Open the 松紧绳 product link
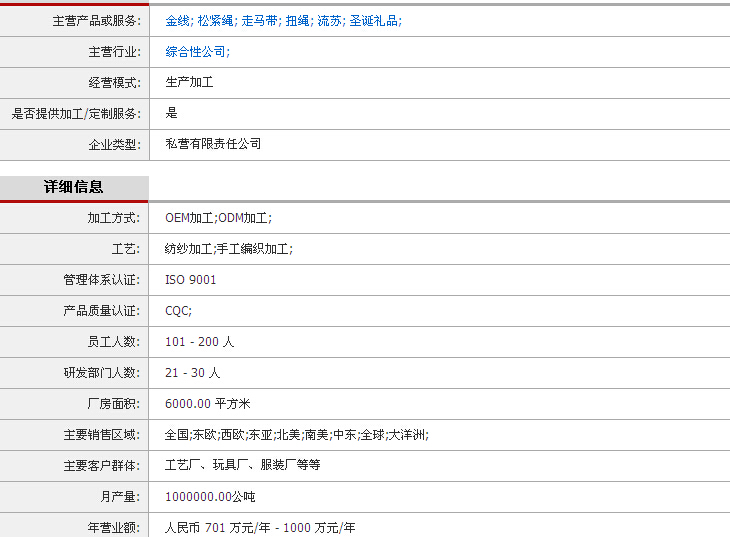The width and height of the screenshot is (730, 537). click(215, 20)
